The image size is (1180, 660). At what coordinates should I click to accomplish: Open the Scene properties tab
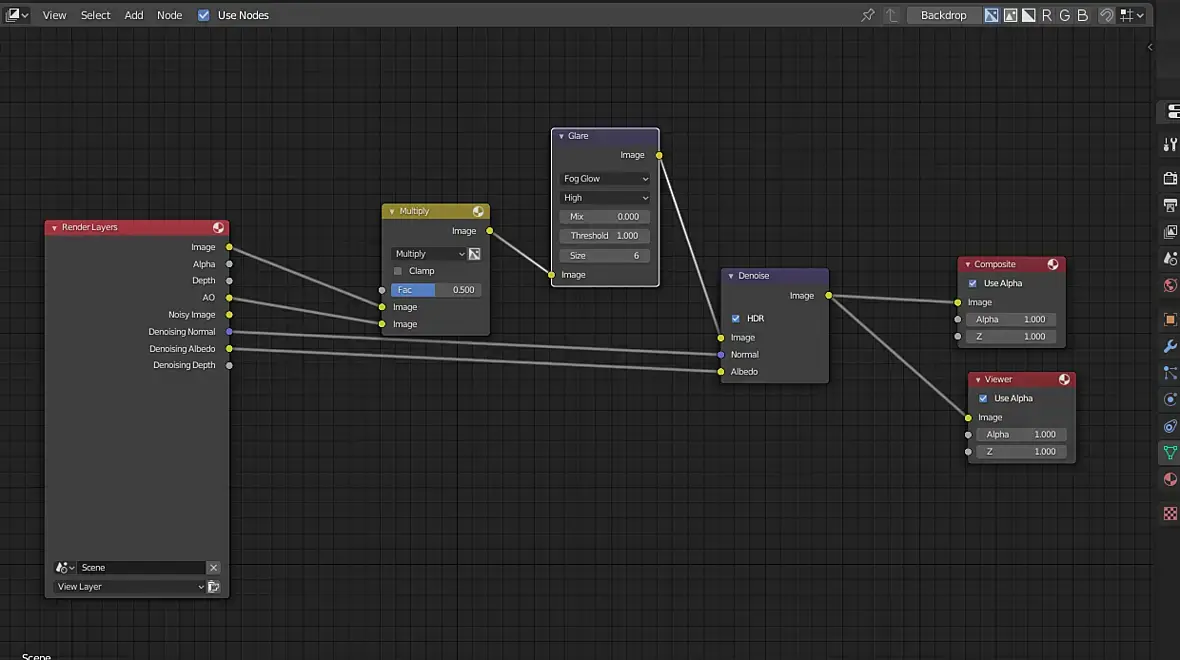pos(1170,258)
